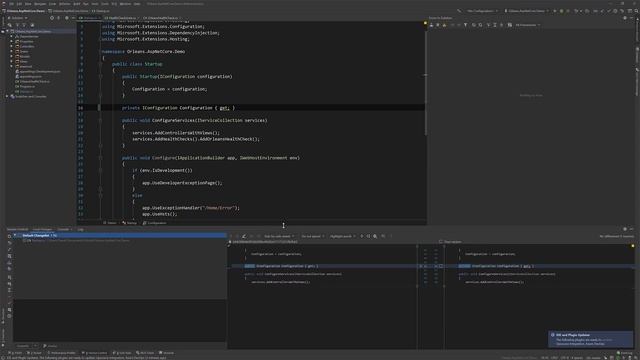This screenshot has width=640, height=360.
Task: Open Search Everywhere magnifier at top right
Action: [636, 11]
